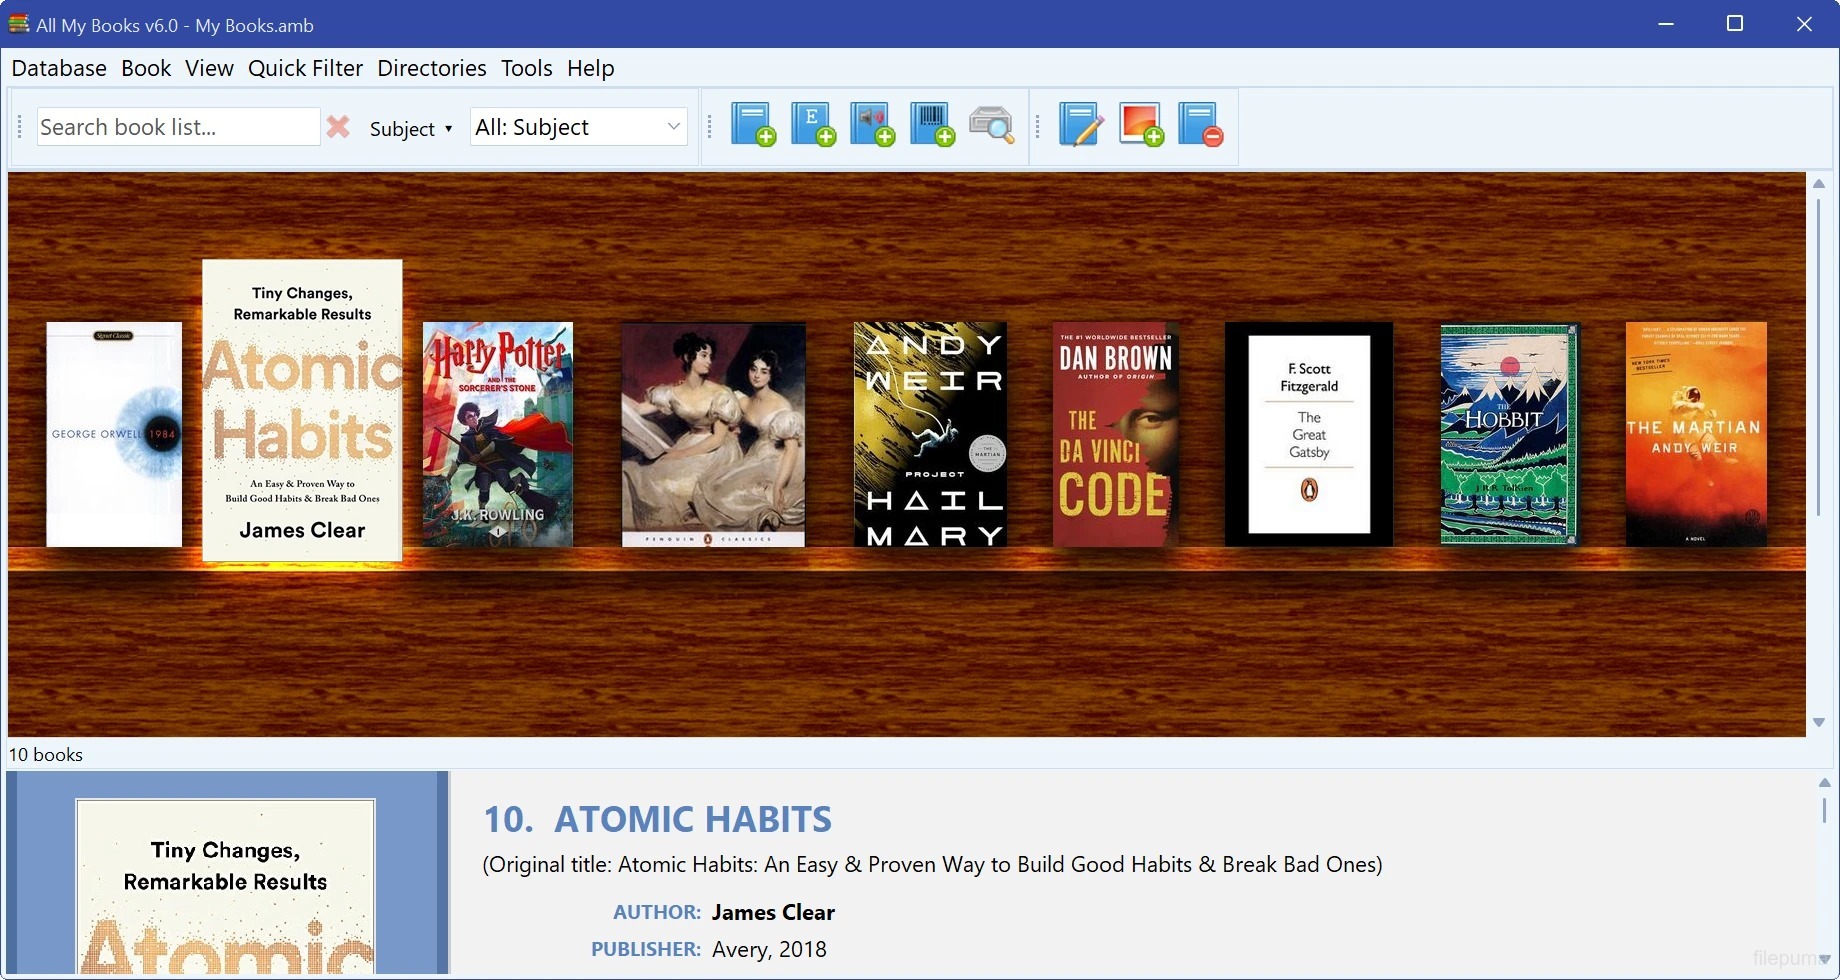This screenshot has height=980, width=1840.
Task: Select the Atomic Habits cover on the shelf
Action: coord(302,410)
